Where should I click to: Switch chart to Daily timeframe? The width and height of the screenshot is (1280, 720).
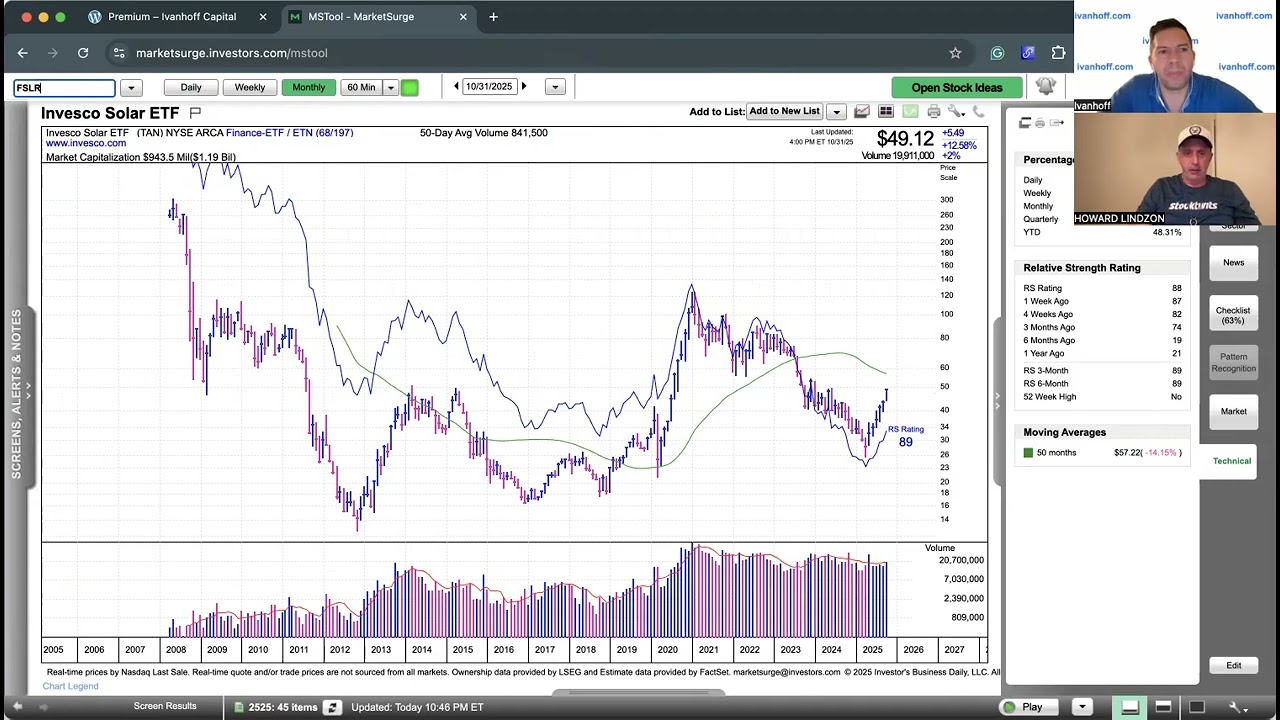pyautogui.click(x=190, y=87)
